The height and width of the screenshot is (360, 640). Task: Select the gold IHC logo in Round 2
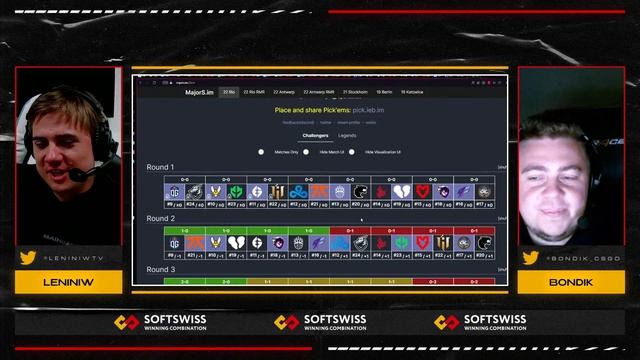pos(443,243)
